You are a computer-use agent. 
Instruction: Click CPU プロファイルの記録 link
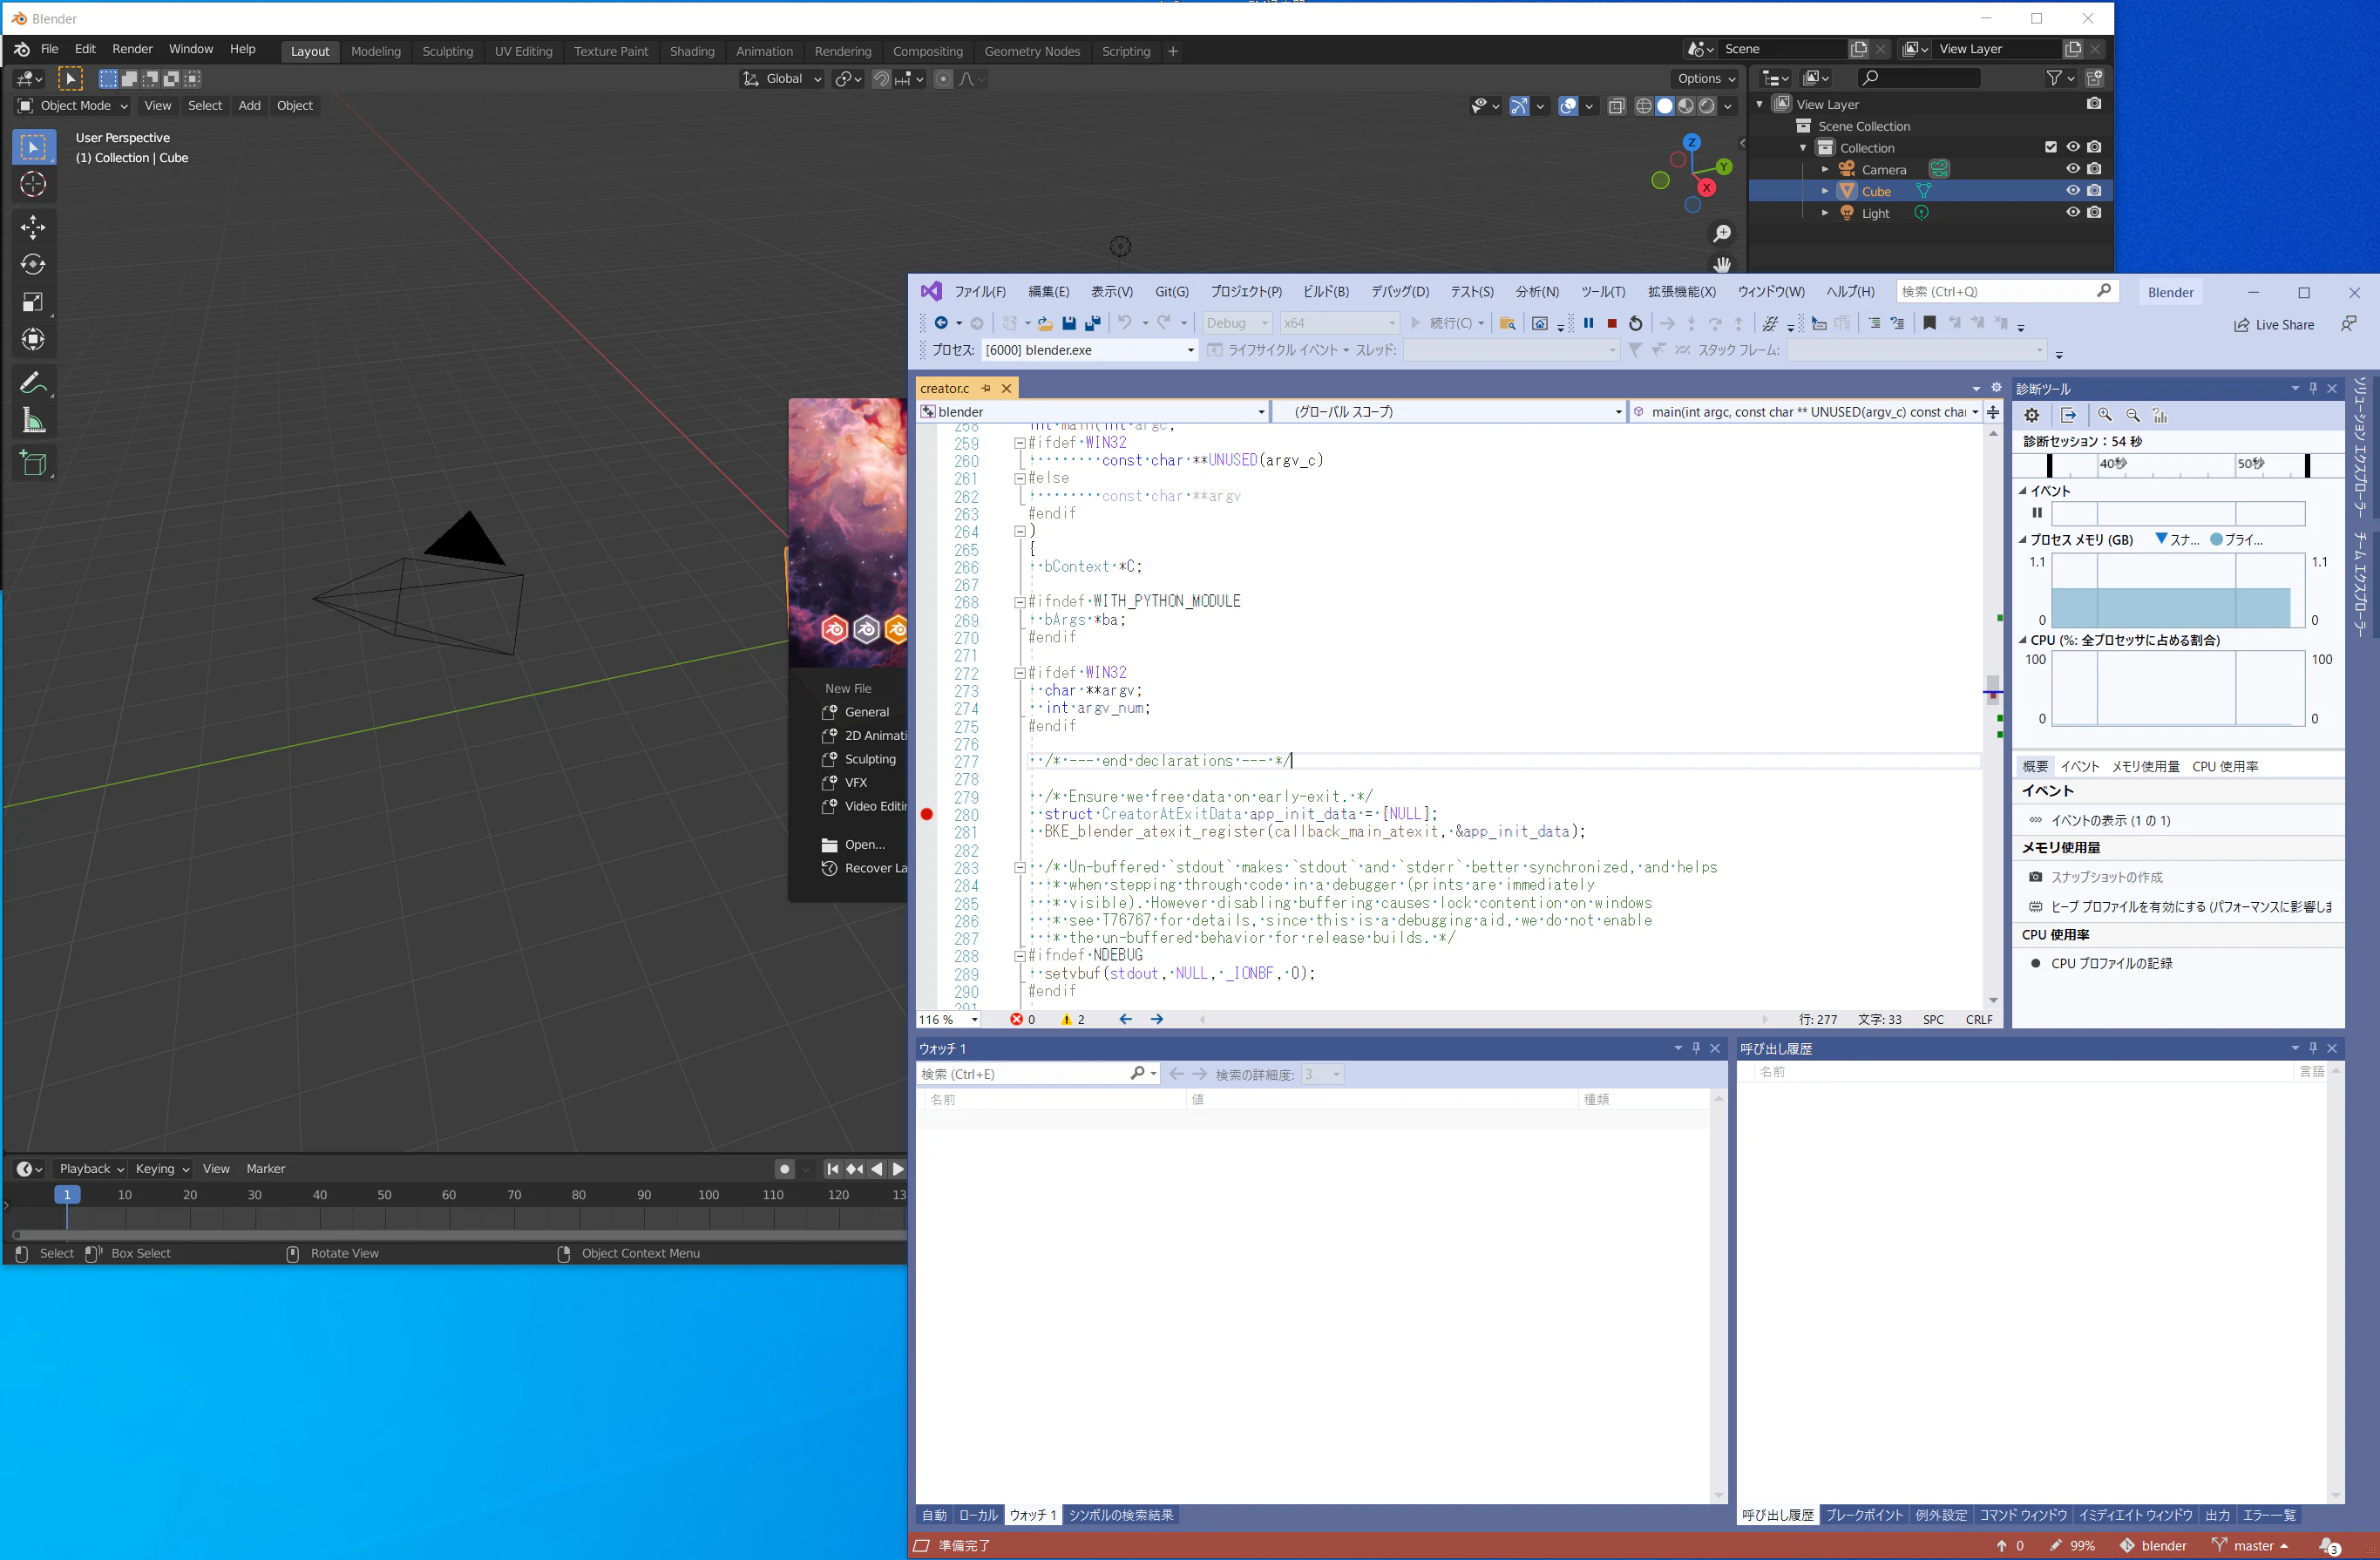pyautogui.click(x=2112, y=964)
